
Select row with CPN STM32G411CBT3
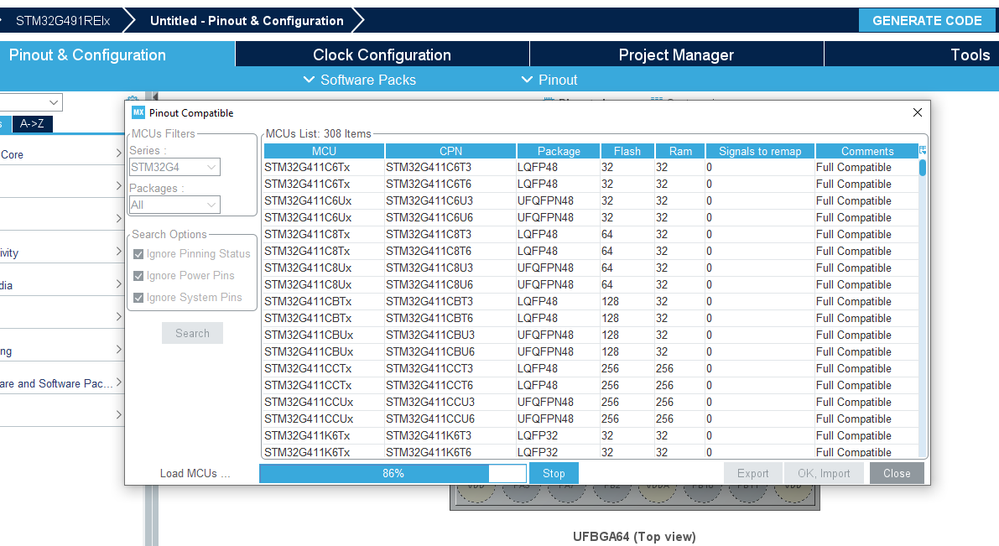(591, 301)
